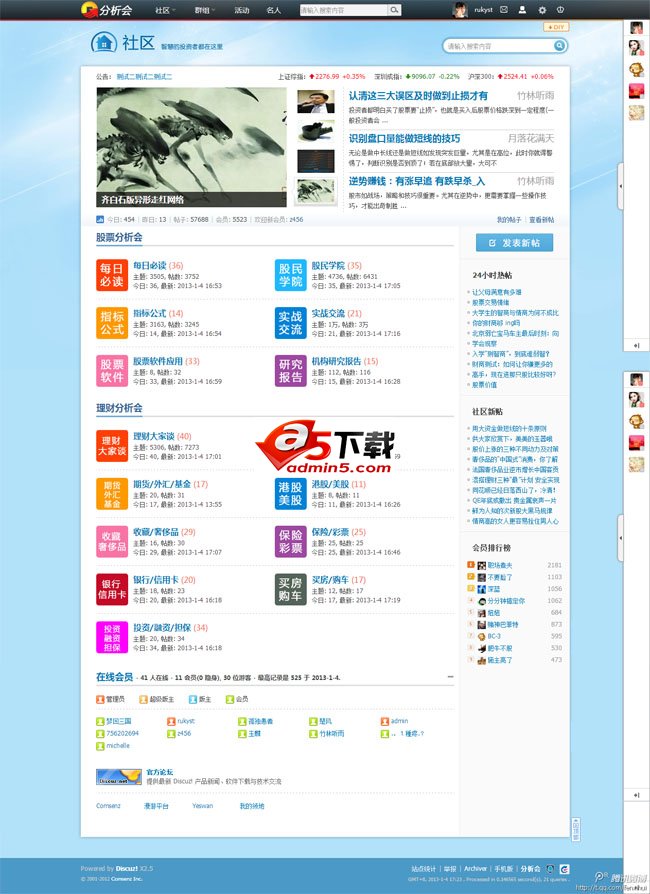Open the 银行信用卡 forum icon
This screenshot has width=650, height=894.
pos(112,590)
